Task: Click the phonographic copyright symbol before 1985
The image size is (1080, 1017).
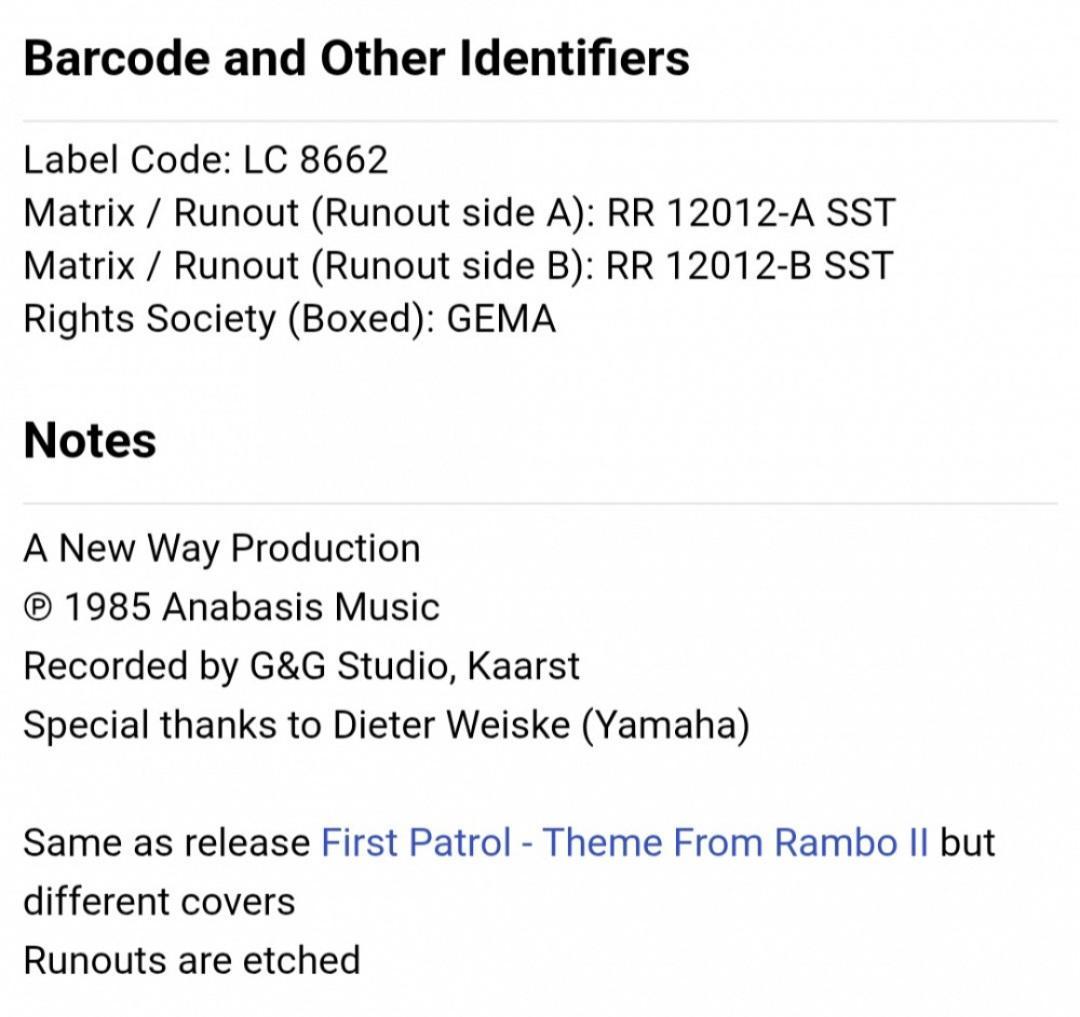Action: 37,607
